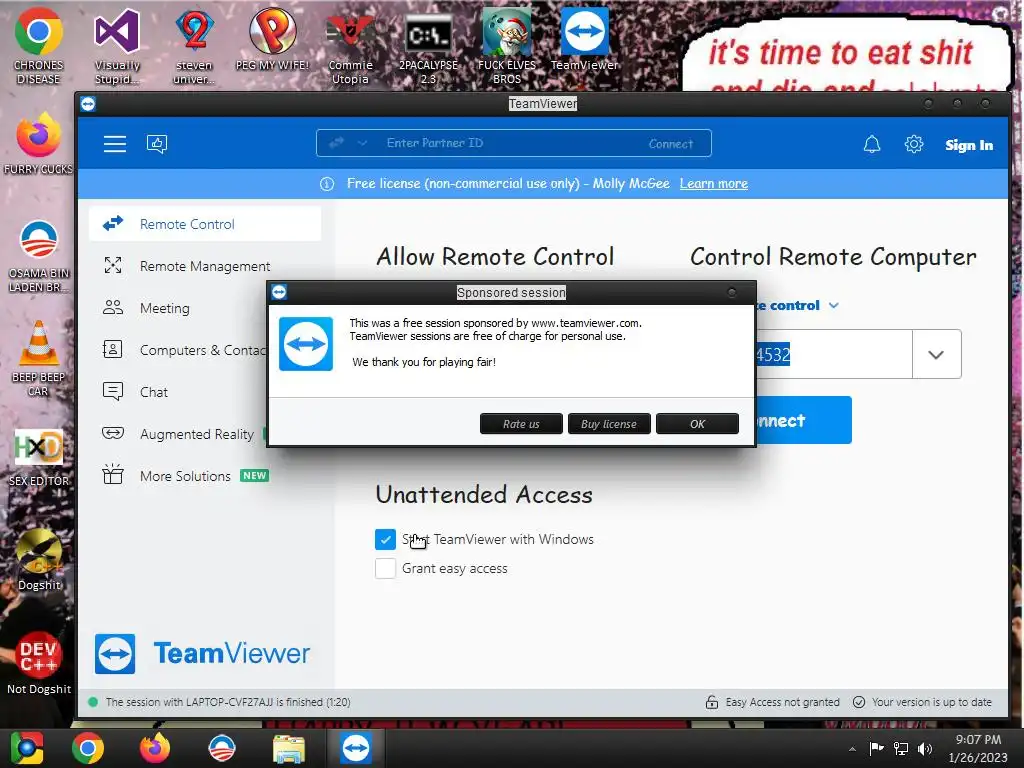Open the FURRY CUCKS Firefox shortcut

coord(39,144)
